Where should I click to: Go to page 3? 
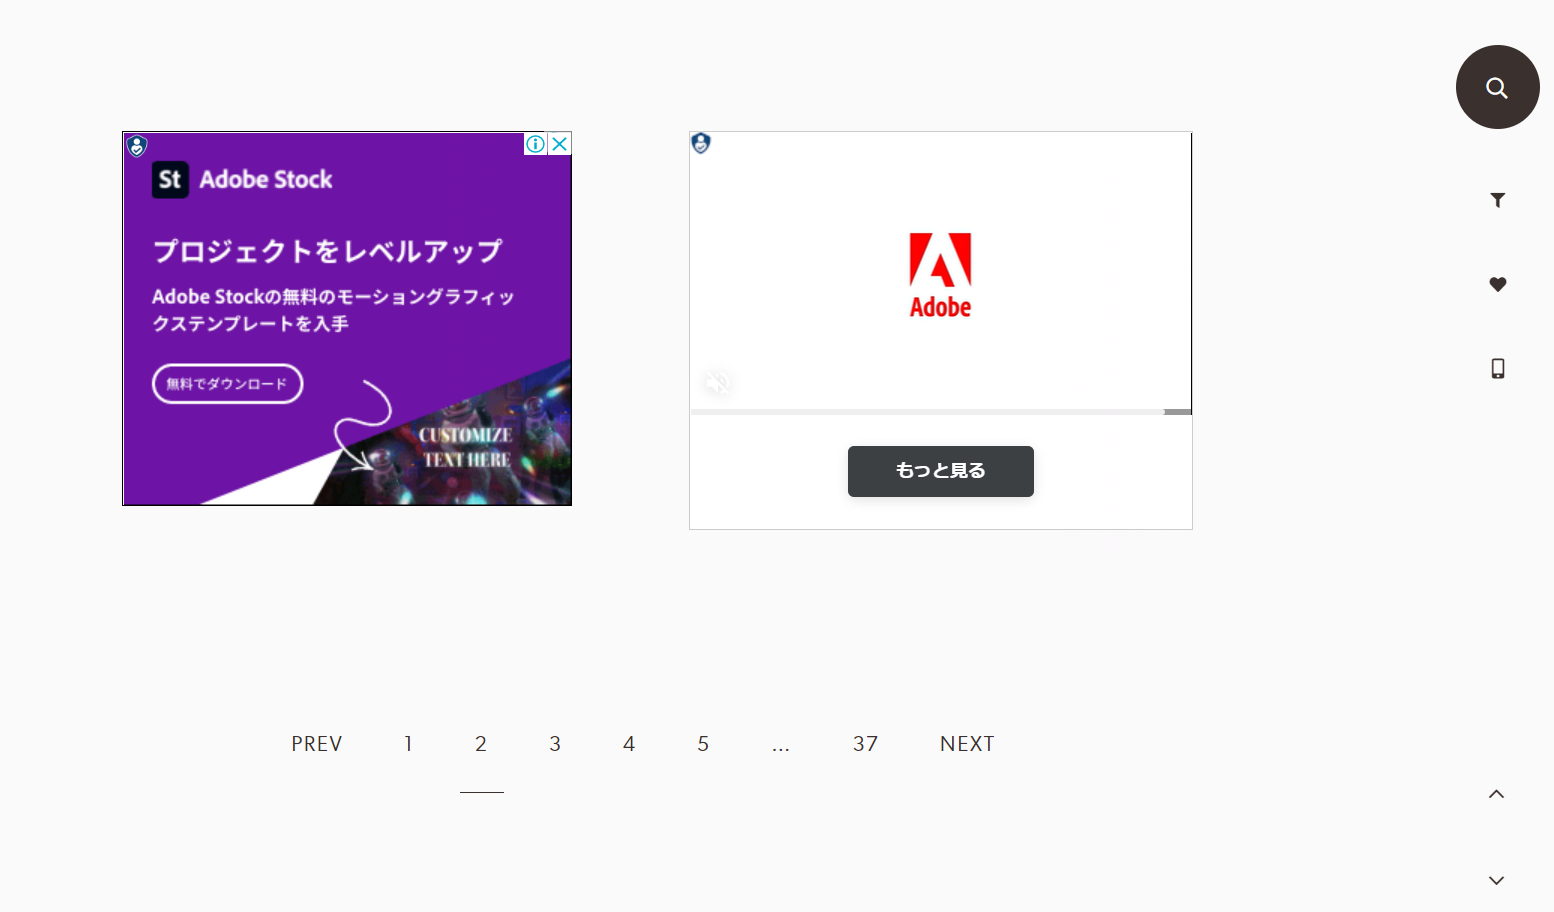click(x=555, y=744)
